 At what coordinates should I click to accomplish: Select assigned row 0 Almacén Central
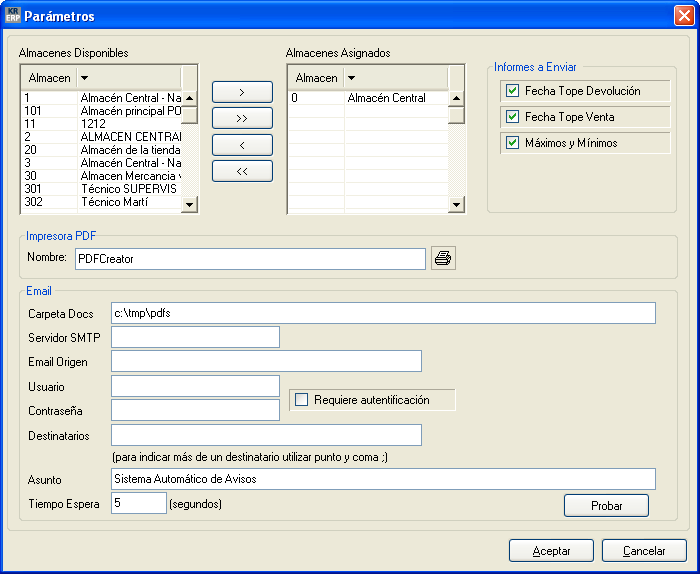[x=368, y=98]
